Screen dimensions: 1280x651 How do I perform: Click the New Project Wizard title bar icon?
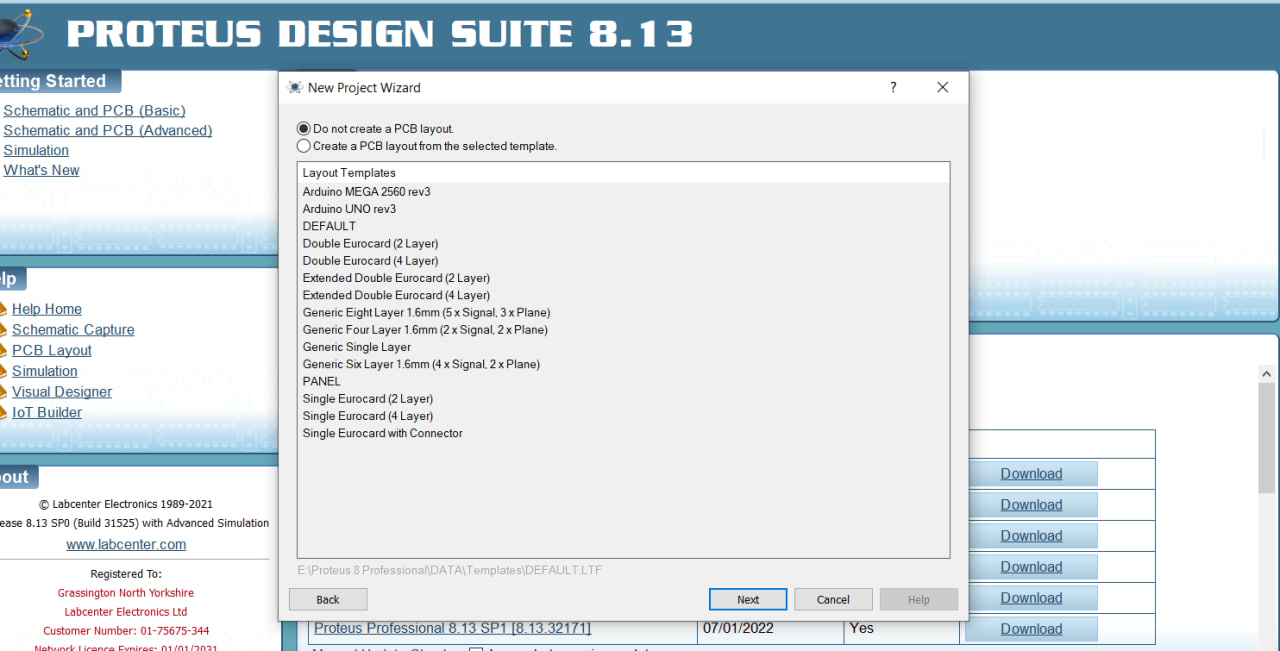(295, 88)
